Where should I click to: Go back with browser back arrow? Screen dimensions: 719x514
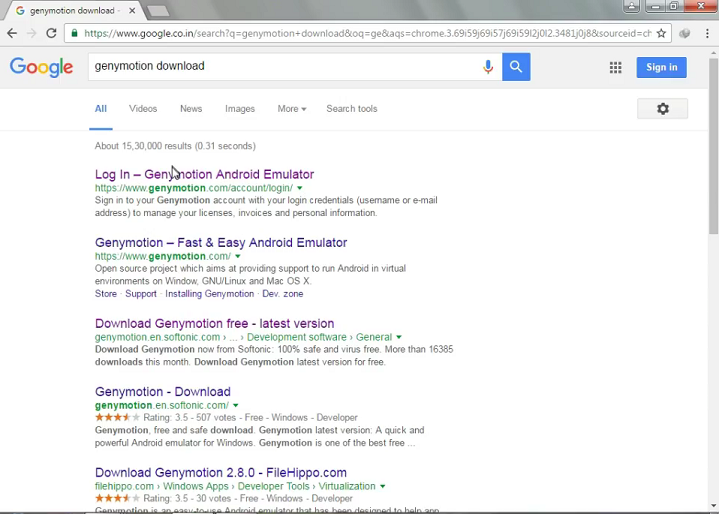(x=12, y=33)
